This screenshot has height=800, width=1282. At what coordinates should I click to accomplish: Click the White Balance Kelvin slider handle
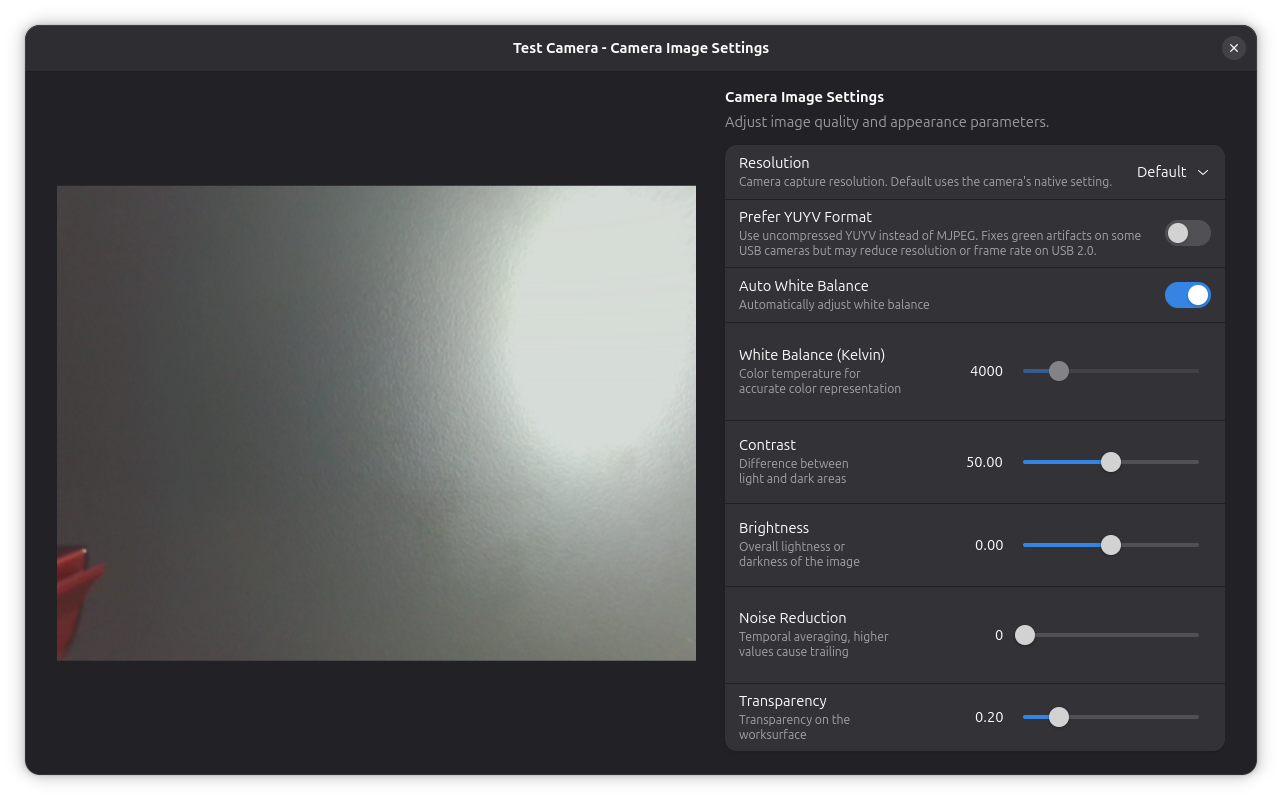[x=1059, y=371]
